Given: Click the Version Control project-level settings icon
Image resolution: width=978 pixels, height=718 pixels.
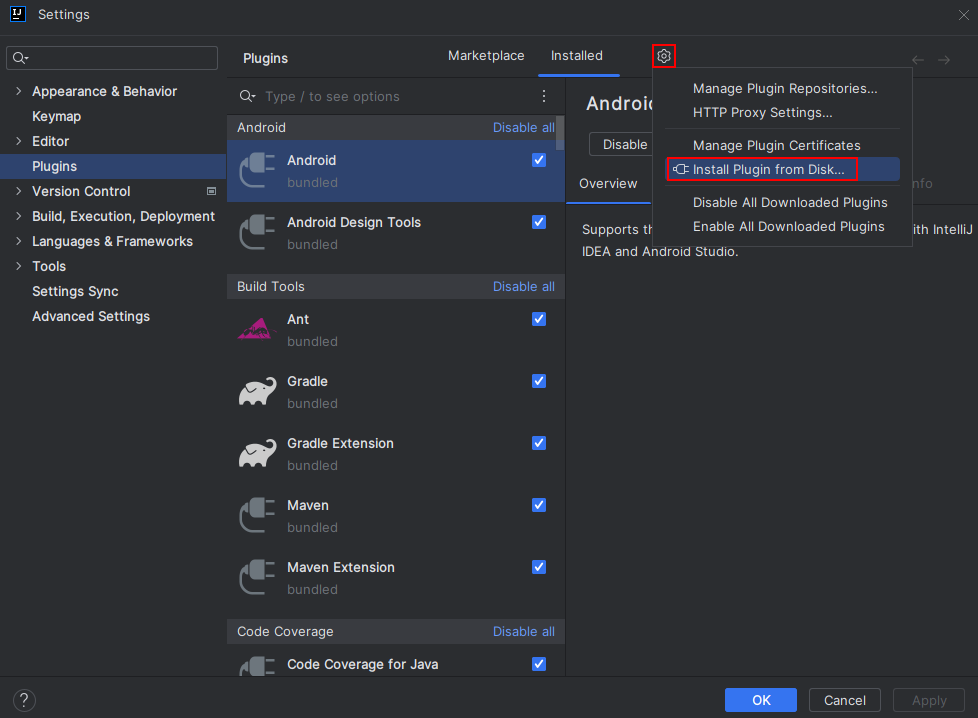Looking at the screenshot, I should click(211, 192).
